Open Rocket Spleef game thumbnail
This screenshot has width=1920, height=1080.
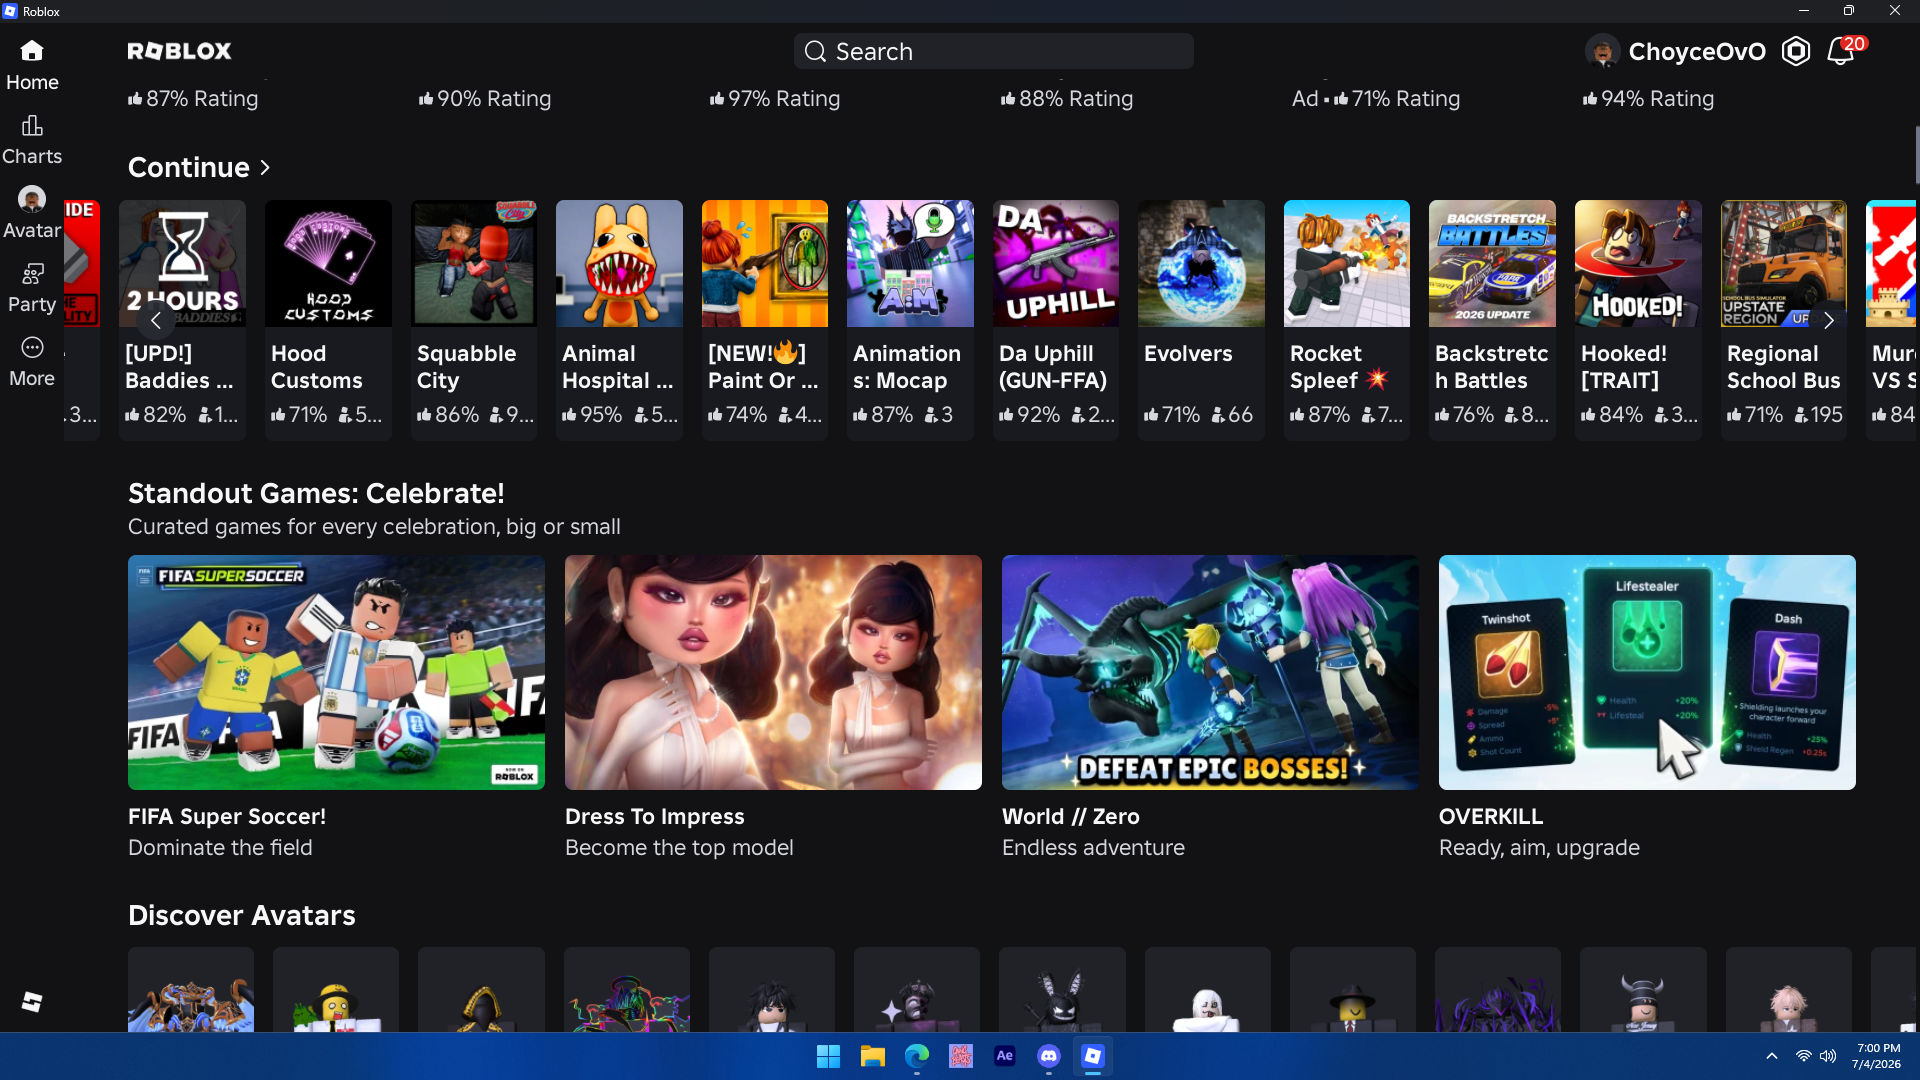click(1347, 263)
